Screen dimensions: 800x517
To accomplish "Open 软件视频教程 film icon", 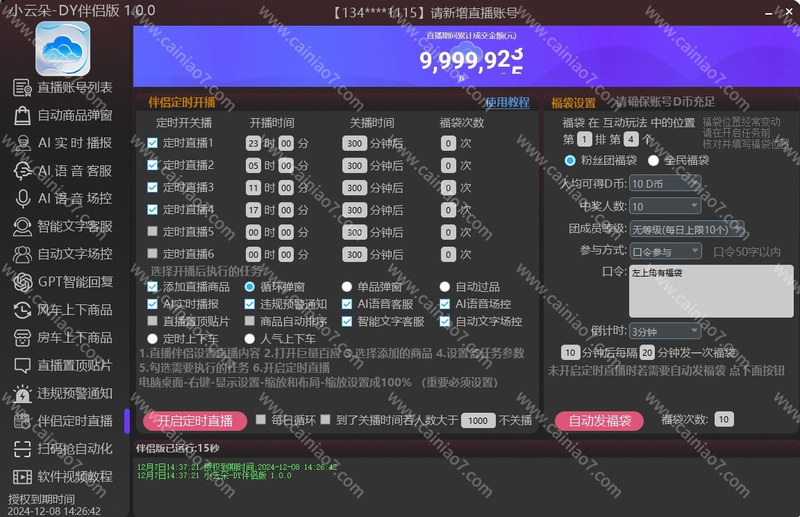I will click(22, 477).
